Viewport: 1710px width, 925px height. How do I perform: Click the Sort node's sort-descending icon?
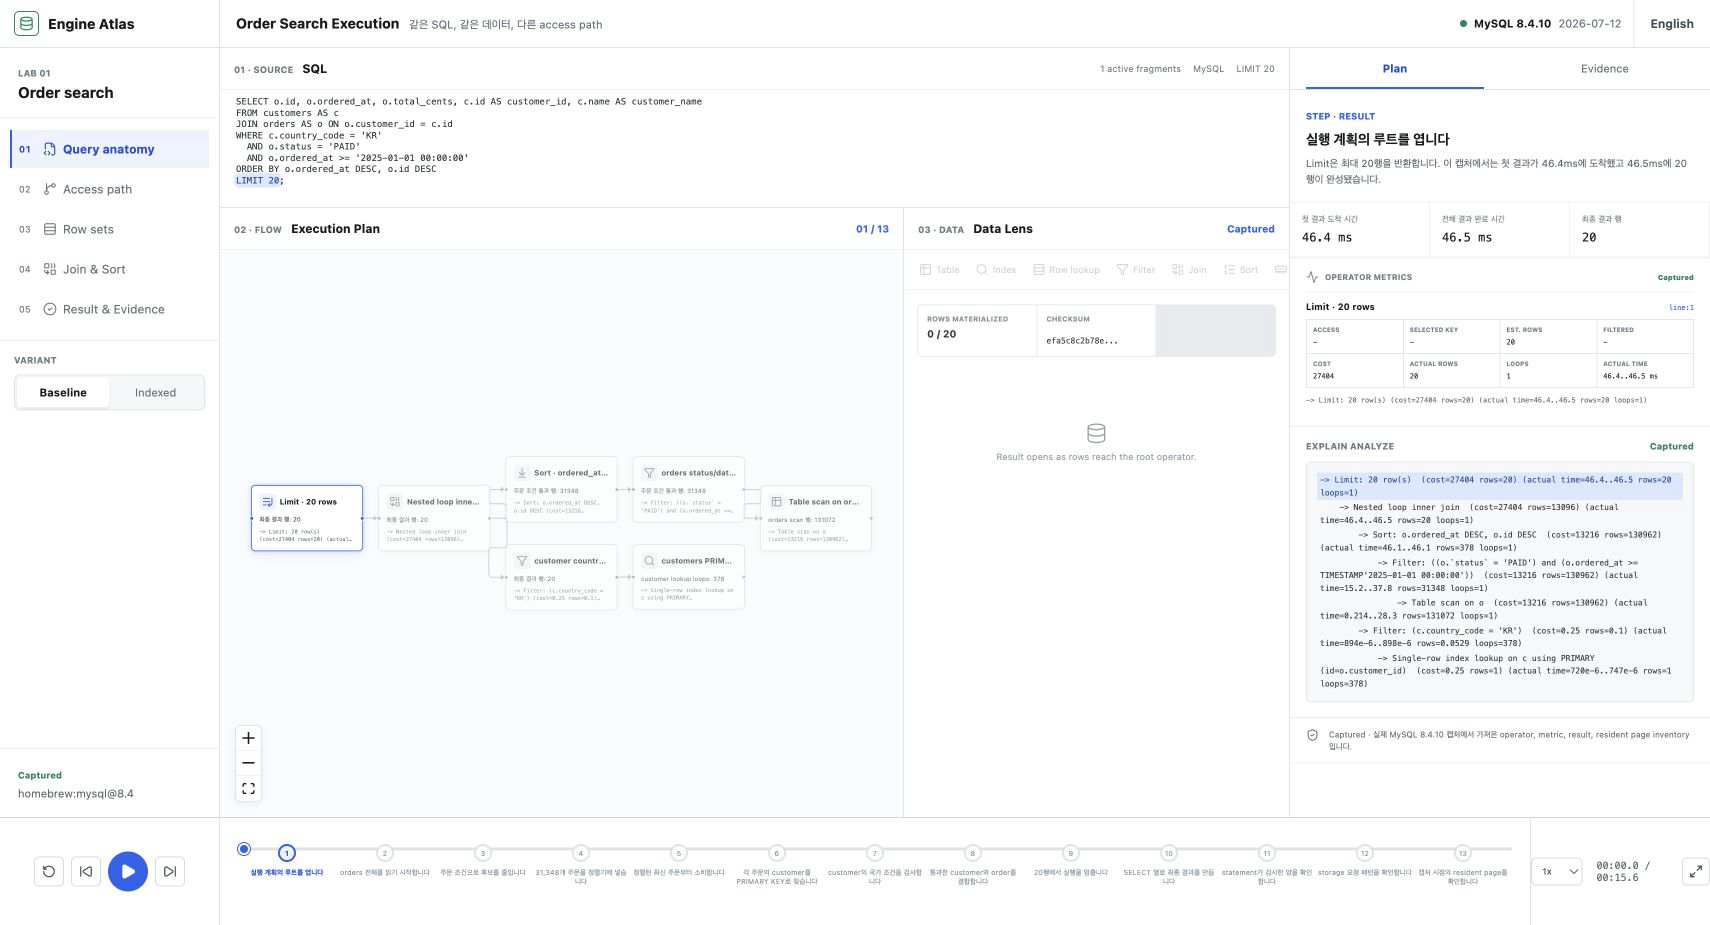522,473
